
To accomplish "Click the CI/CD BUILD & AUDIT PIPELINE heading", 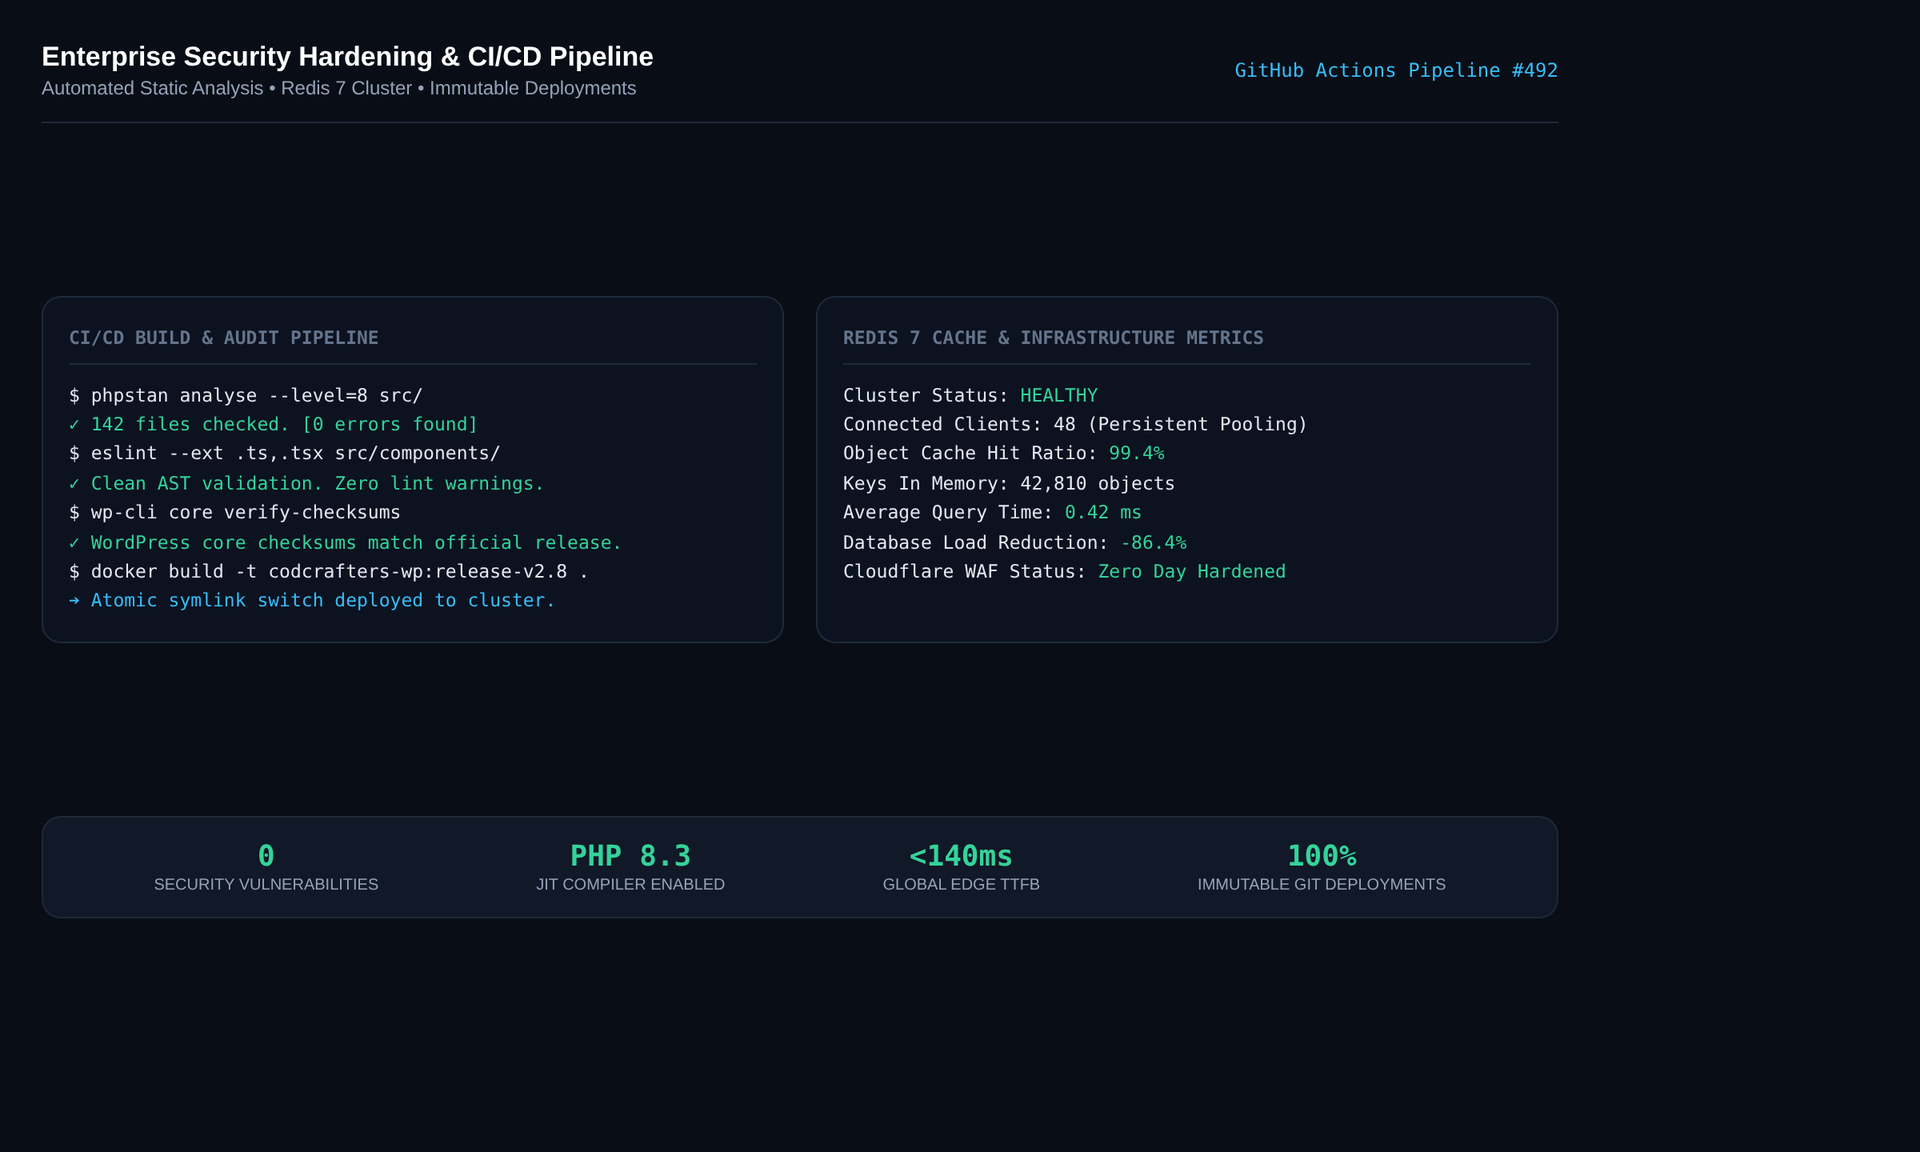I will [x=224, y=338].
